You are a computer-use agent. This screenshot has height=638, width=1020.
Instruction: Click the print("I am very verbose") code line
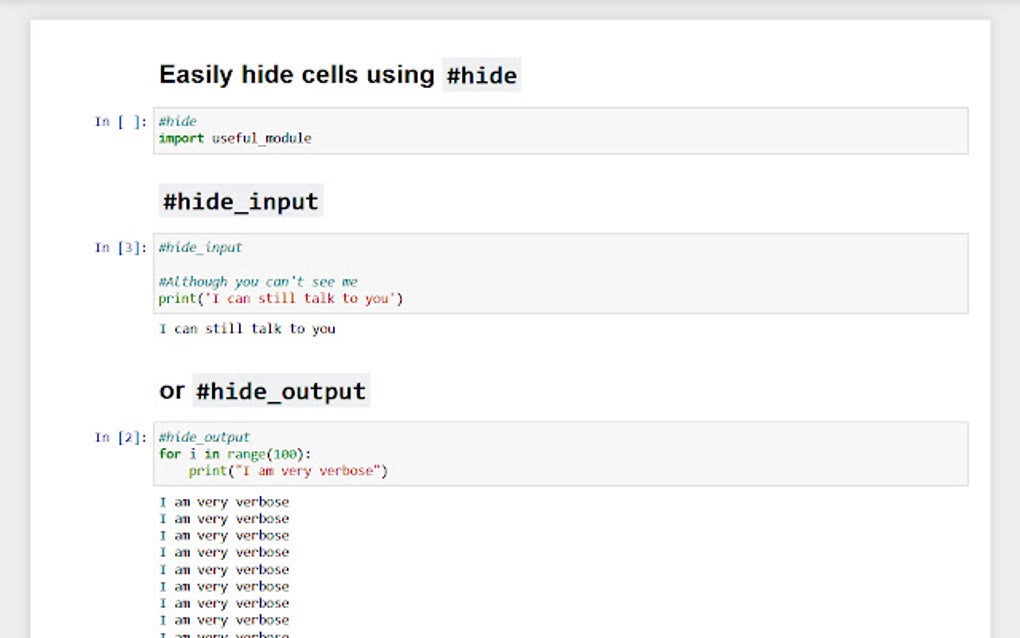click(x=287, y=470)
